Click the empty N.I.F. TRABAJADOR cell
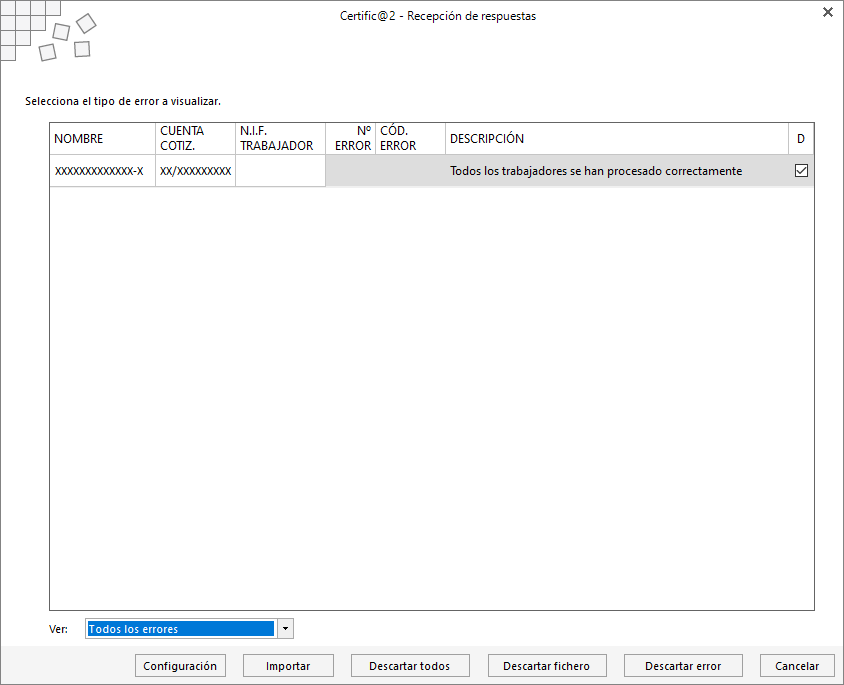Viewport: 844px width, 685px height. click(x=280, y=171)
